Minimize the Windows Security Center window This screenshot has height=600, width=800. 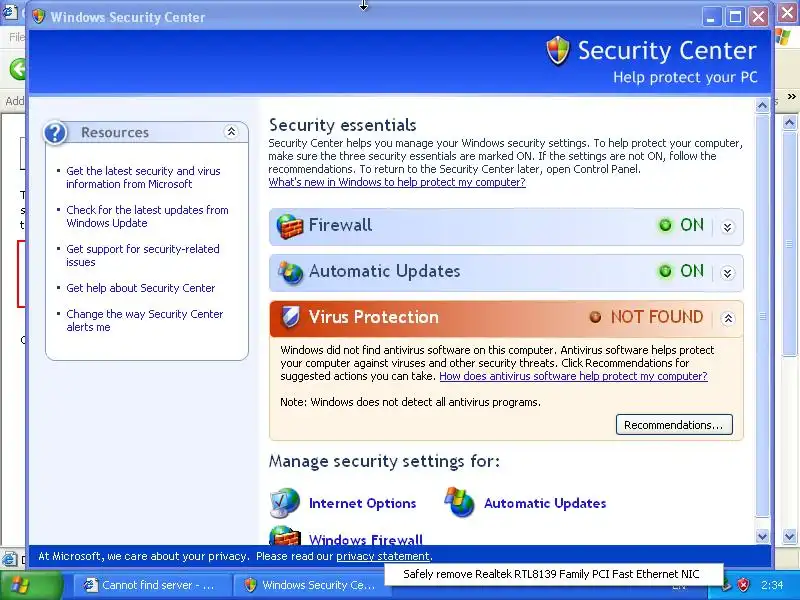(711, 17)
